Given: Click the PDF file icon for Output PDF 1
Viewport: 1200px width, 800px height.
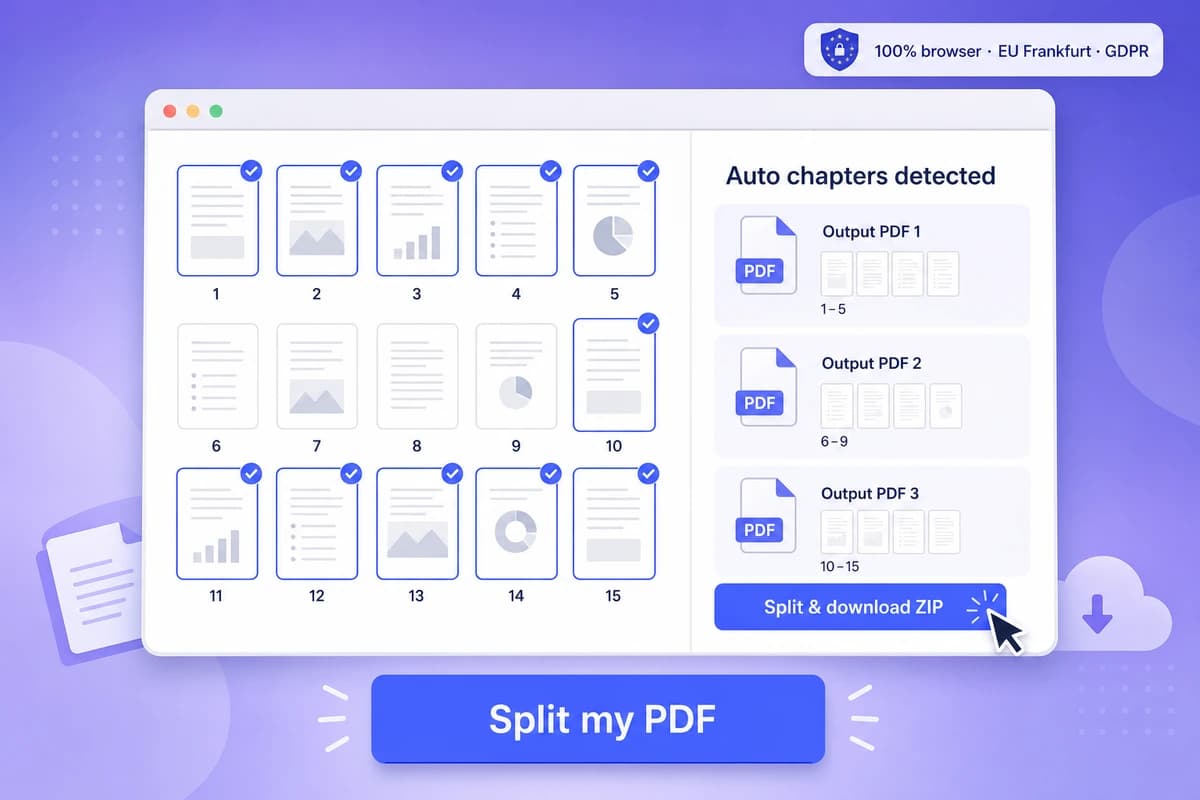Looking at the screenshot, I should pyautogui.click(x=766, y=256).
